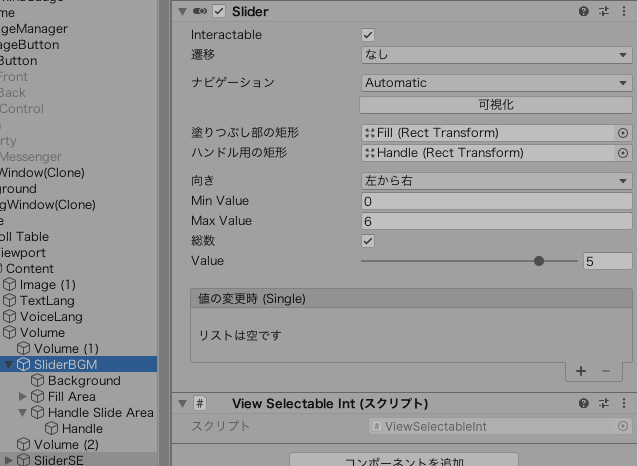Click the 可視化 visualize button
This screenshot has height=466, width=637.
point(496,105)
